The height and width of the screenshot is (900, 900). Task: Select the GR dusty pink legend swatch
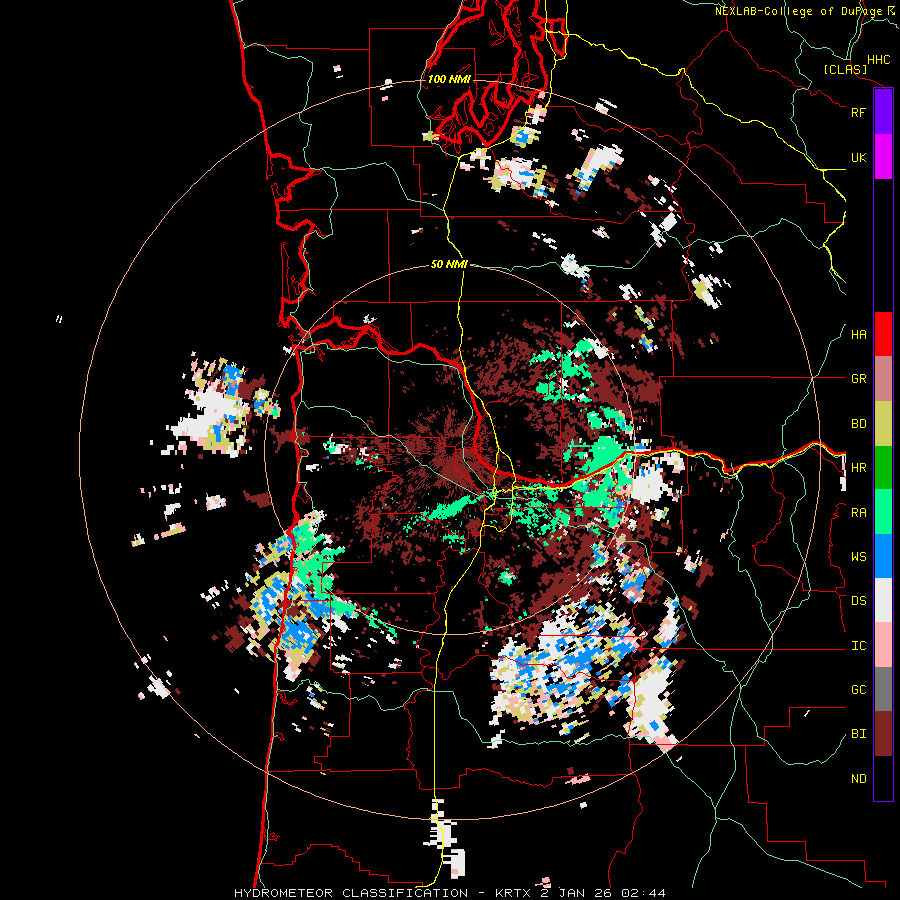(x=883, y=379)
